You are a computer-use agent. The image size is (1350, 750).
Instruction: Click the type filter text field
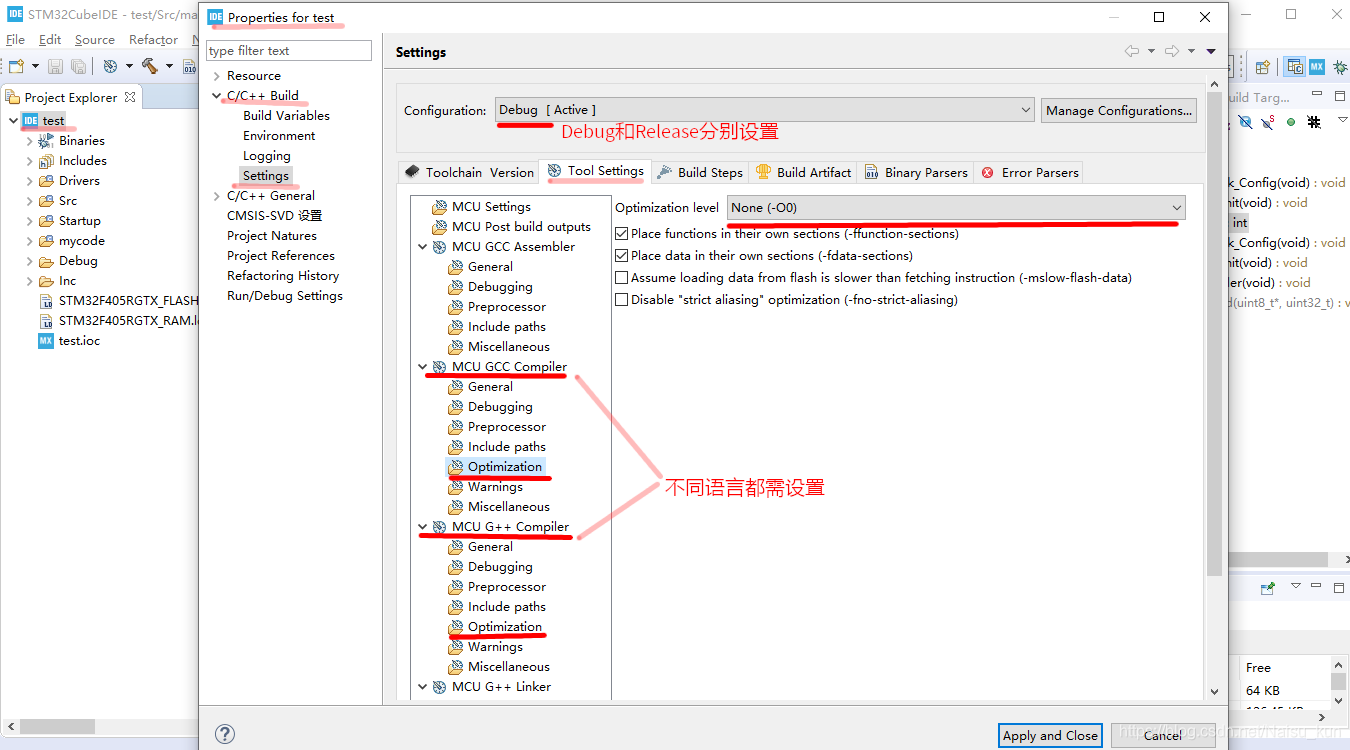(289, 51)
